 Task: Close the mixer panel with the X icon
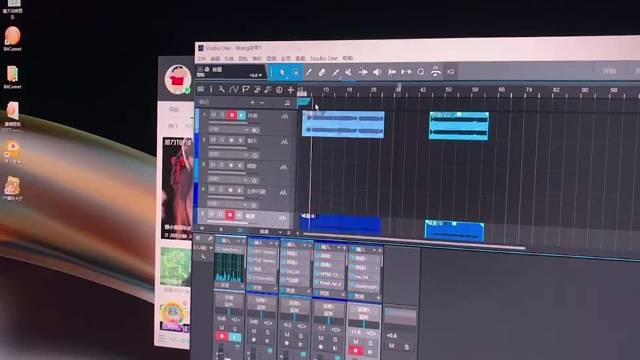click(x=198, y=237)
